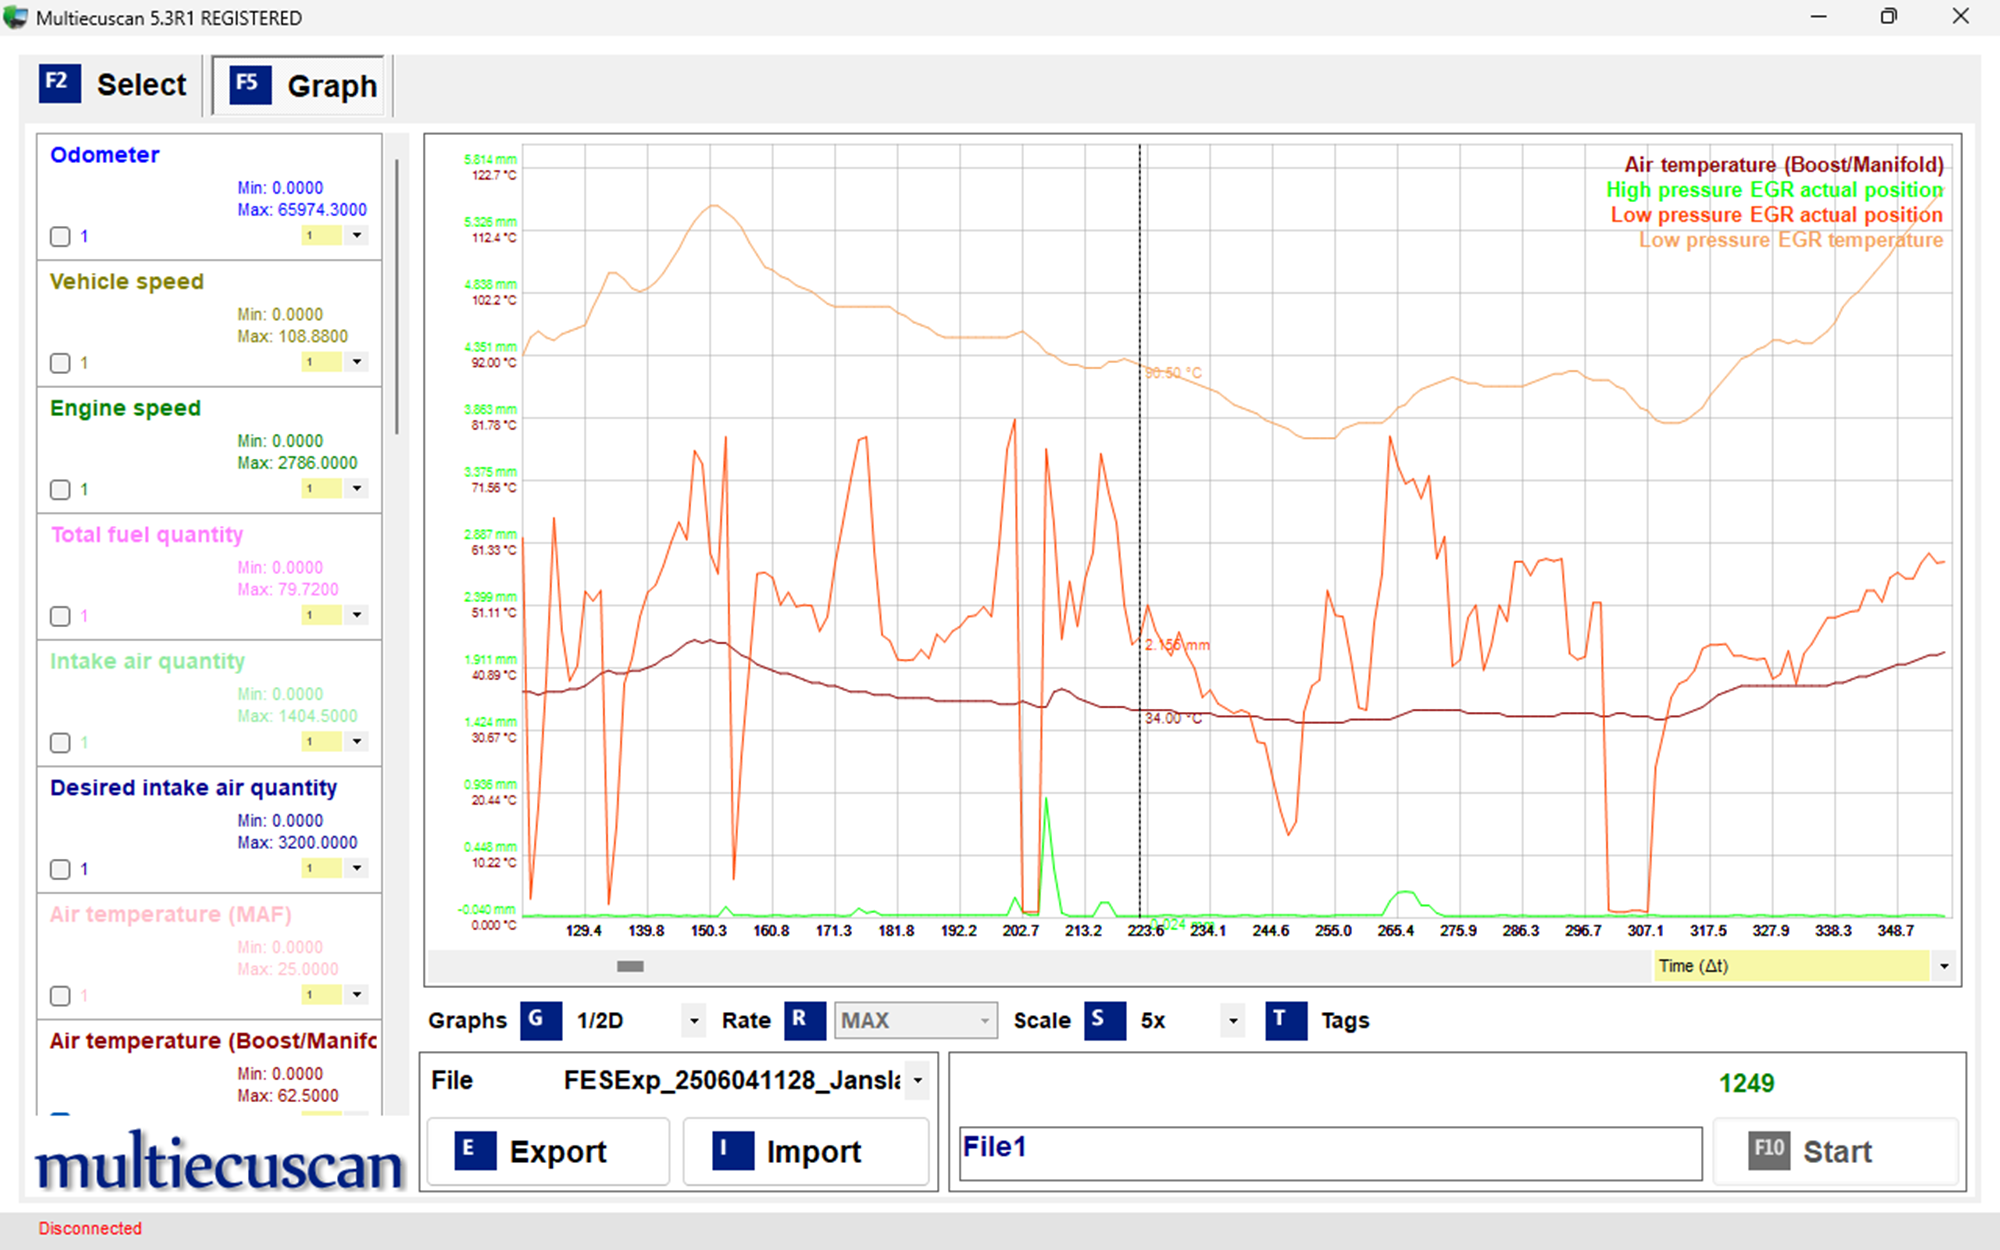Click the Low pressure EGR temperature legend
This screenshot has height=1250, width=2000.
tap(1791, 240)
